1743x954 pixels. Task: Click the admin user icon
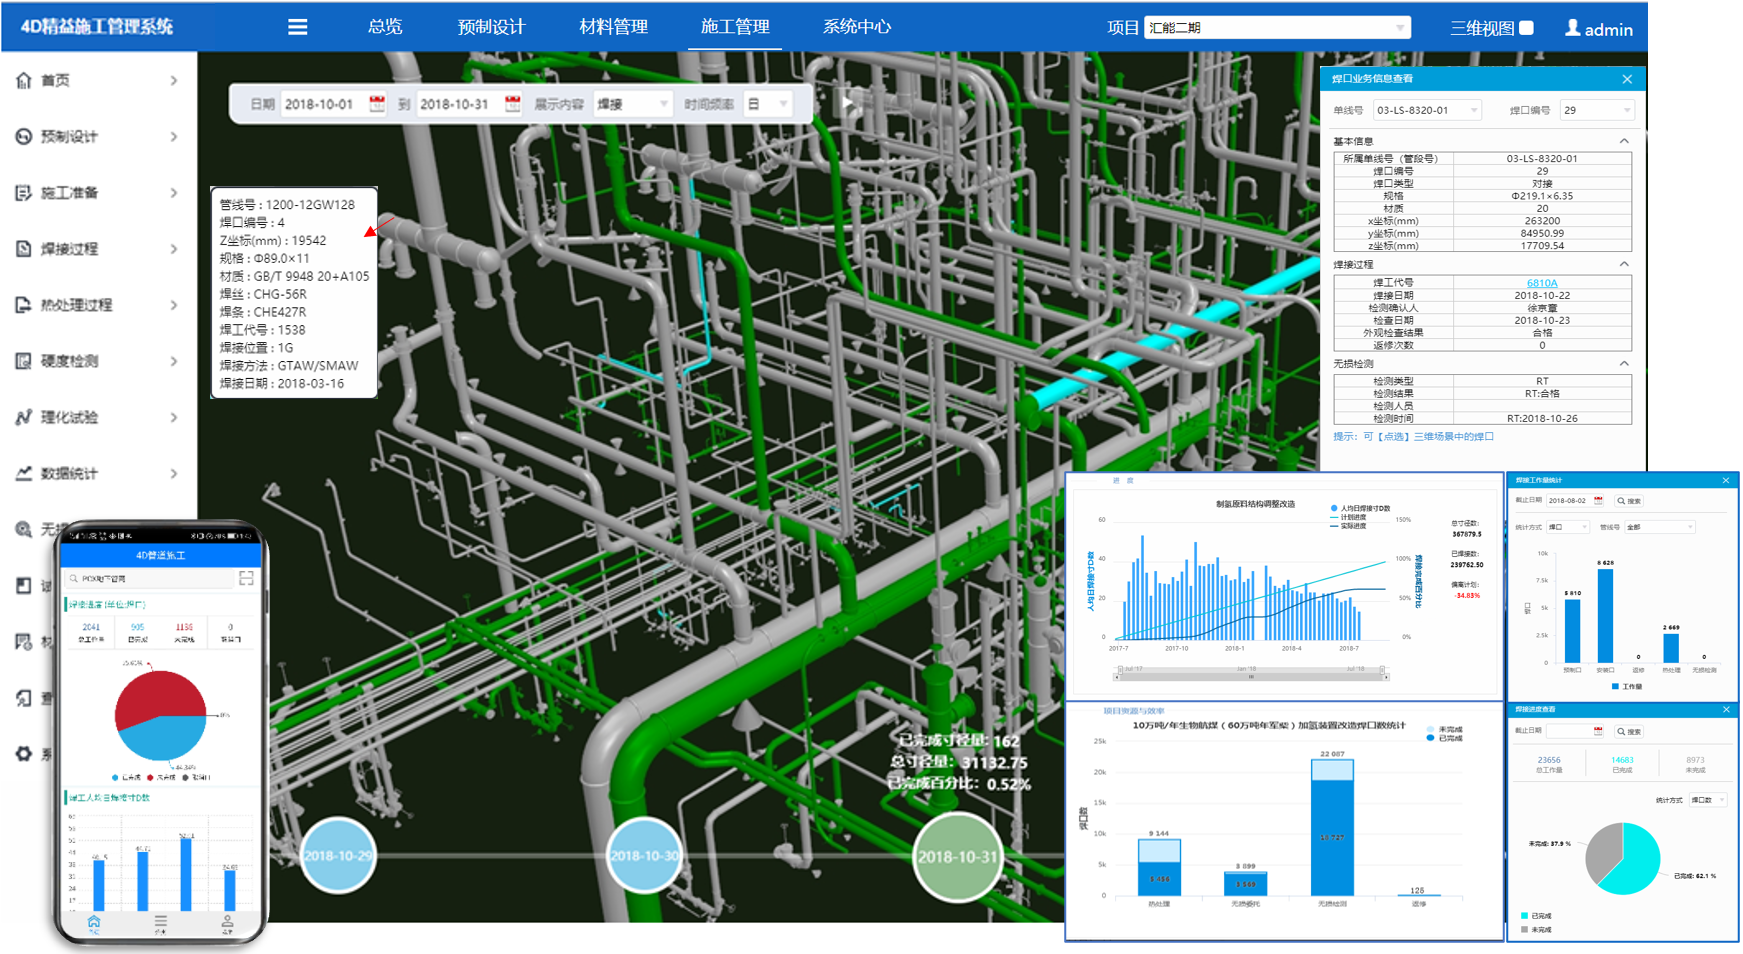pyautogui.click(x=1572, y=28)
